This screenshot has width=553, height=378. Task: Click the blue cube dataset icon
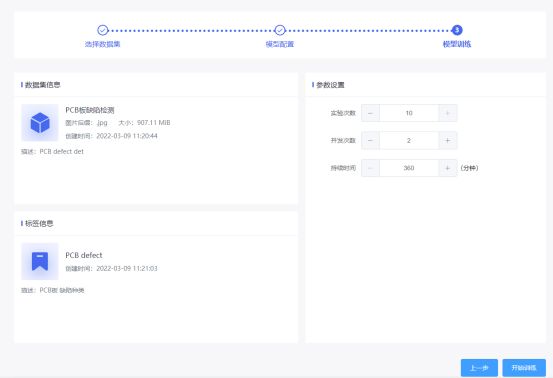(x=40, y=122)
